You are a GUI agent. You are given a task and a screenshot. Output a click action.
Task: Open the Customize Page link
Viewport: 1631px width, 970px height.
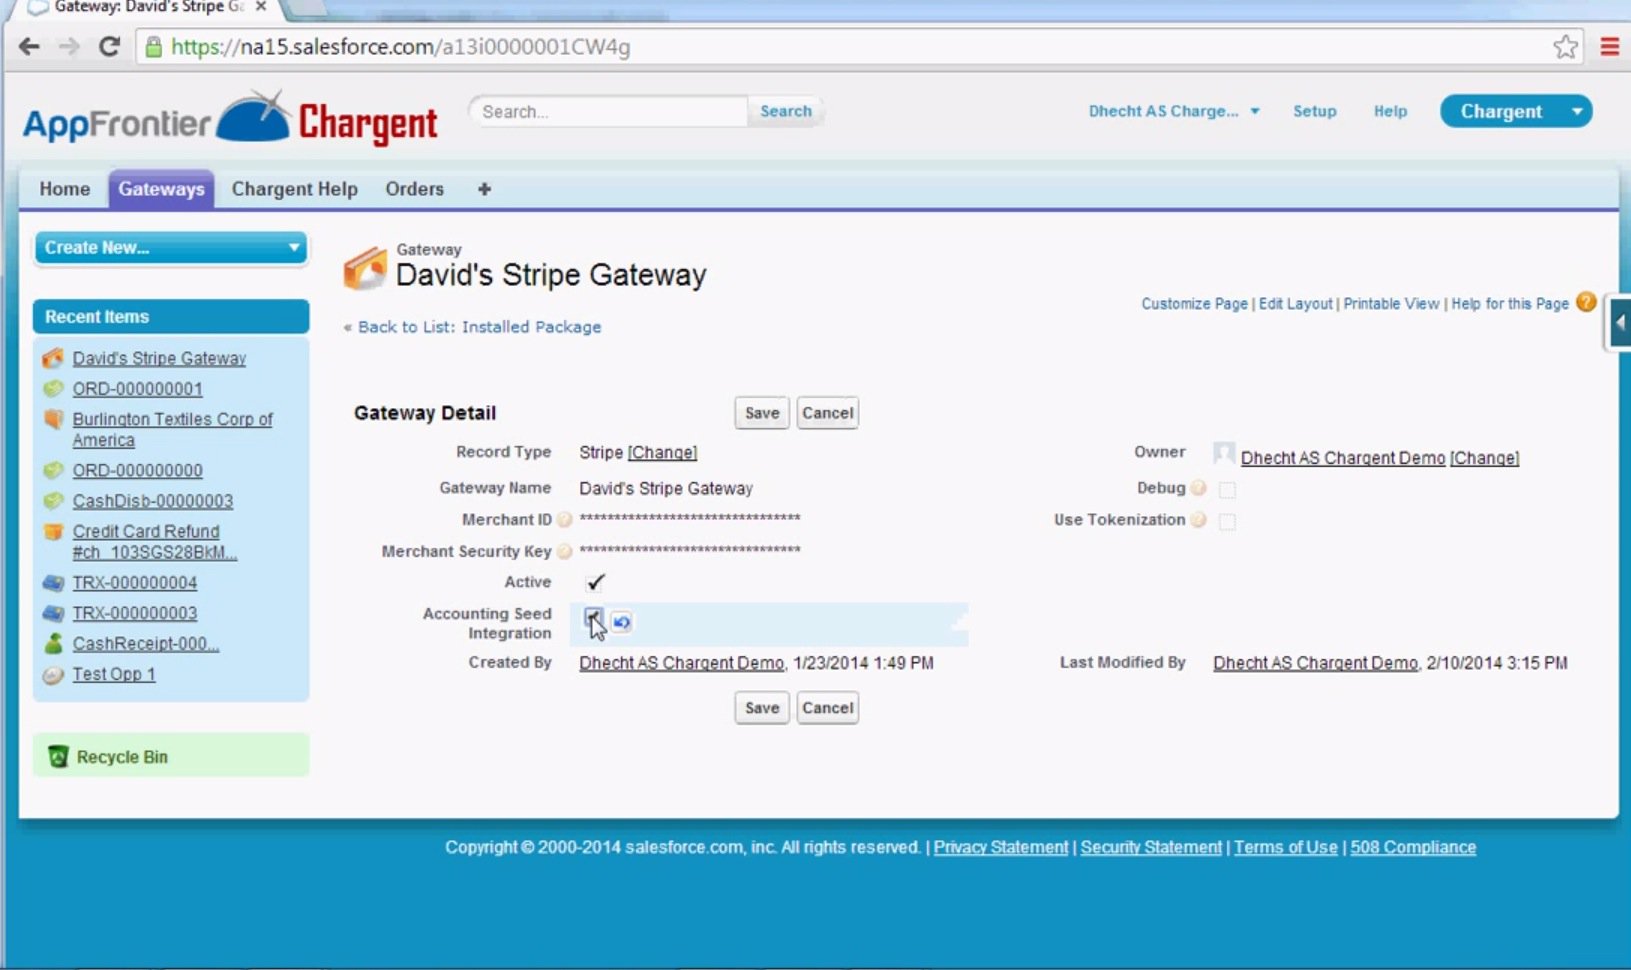click(x=1194, y=304)
